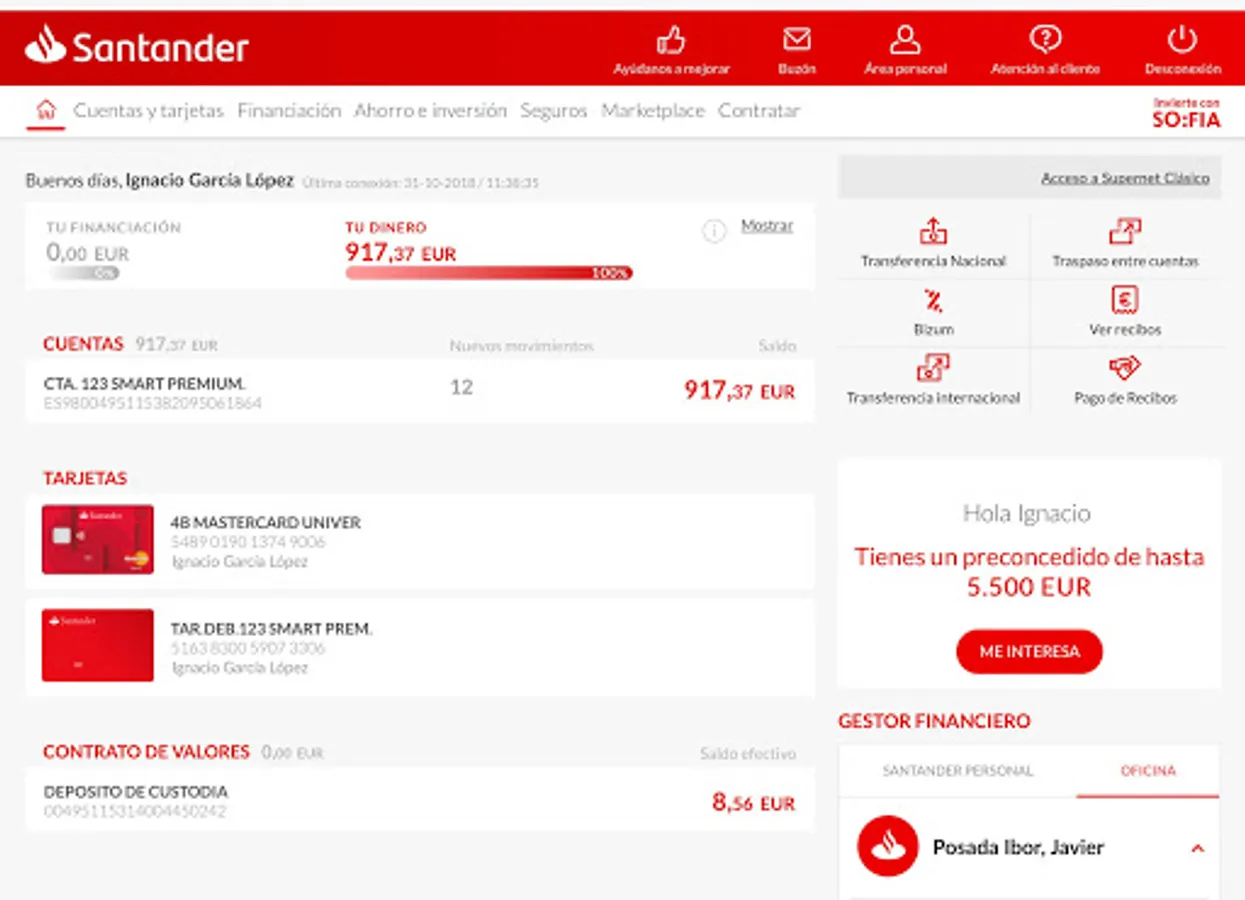Switch to the SANTANDER PERSONAL tab
The width and height of the screenshot is (1245, 900).
tap(958, 771)
